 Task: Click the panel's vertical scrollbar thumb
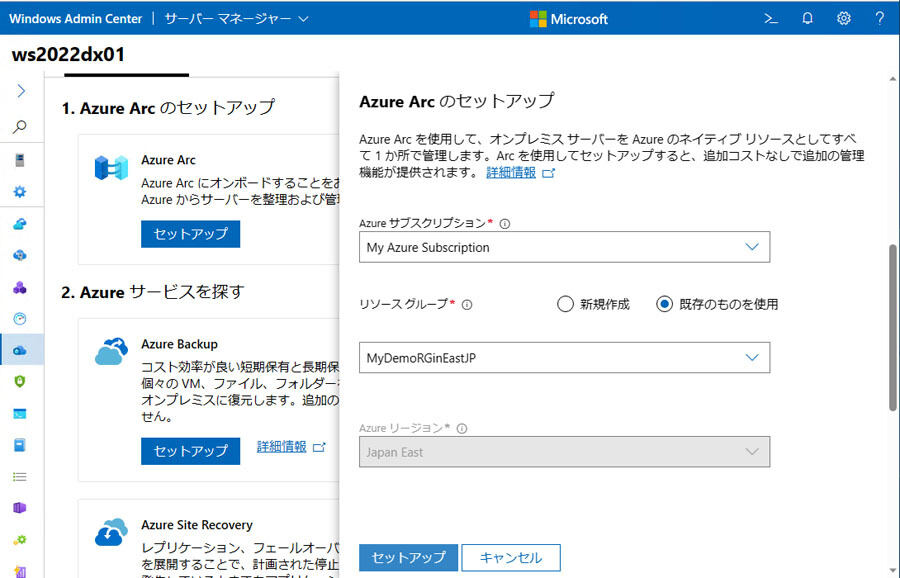pyautogui.click(x=893, y=327)
